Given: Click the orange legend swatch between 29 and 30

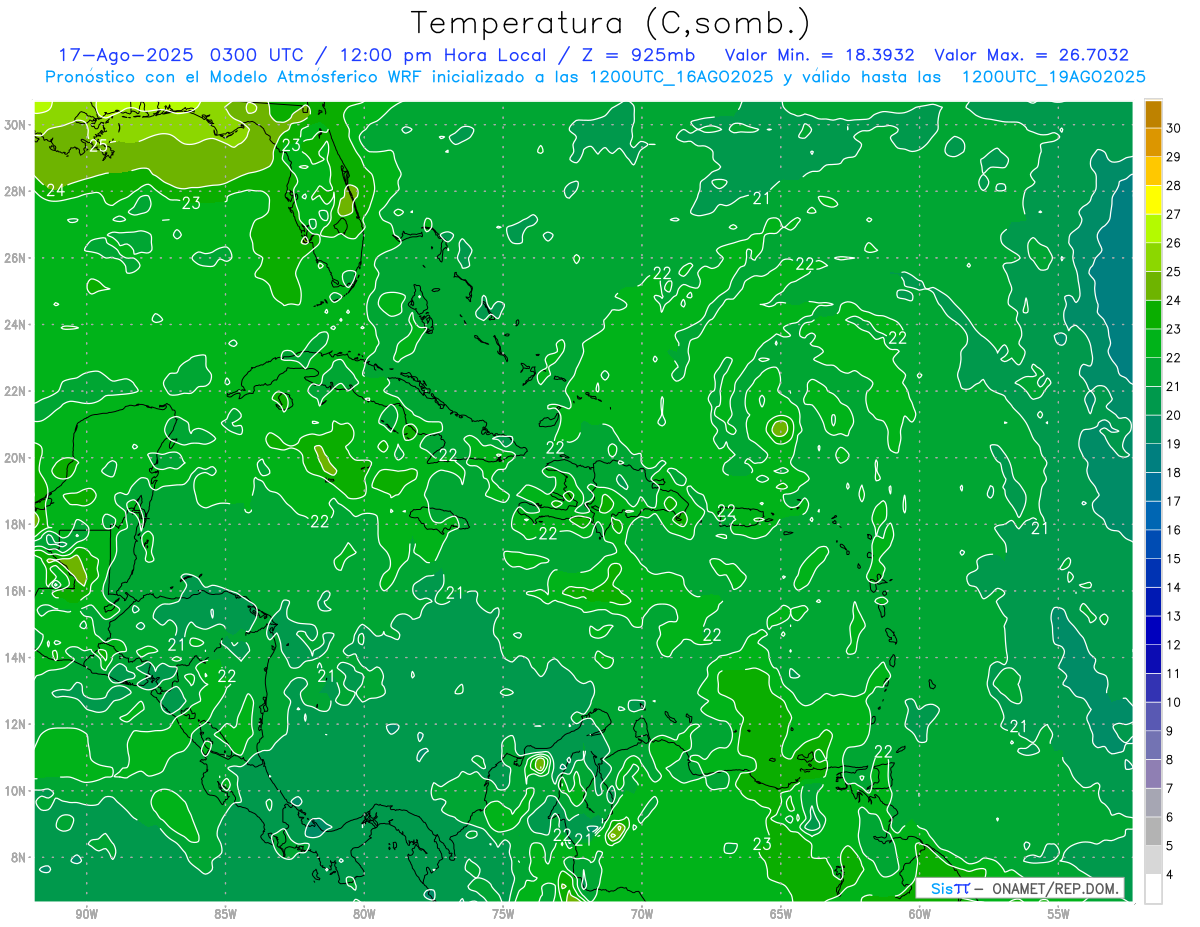Looking at the screenshot, I should pos(1153,143).
